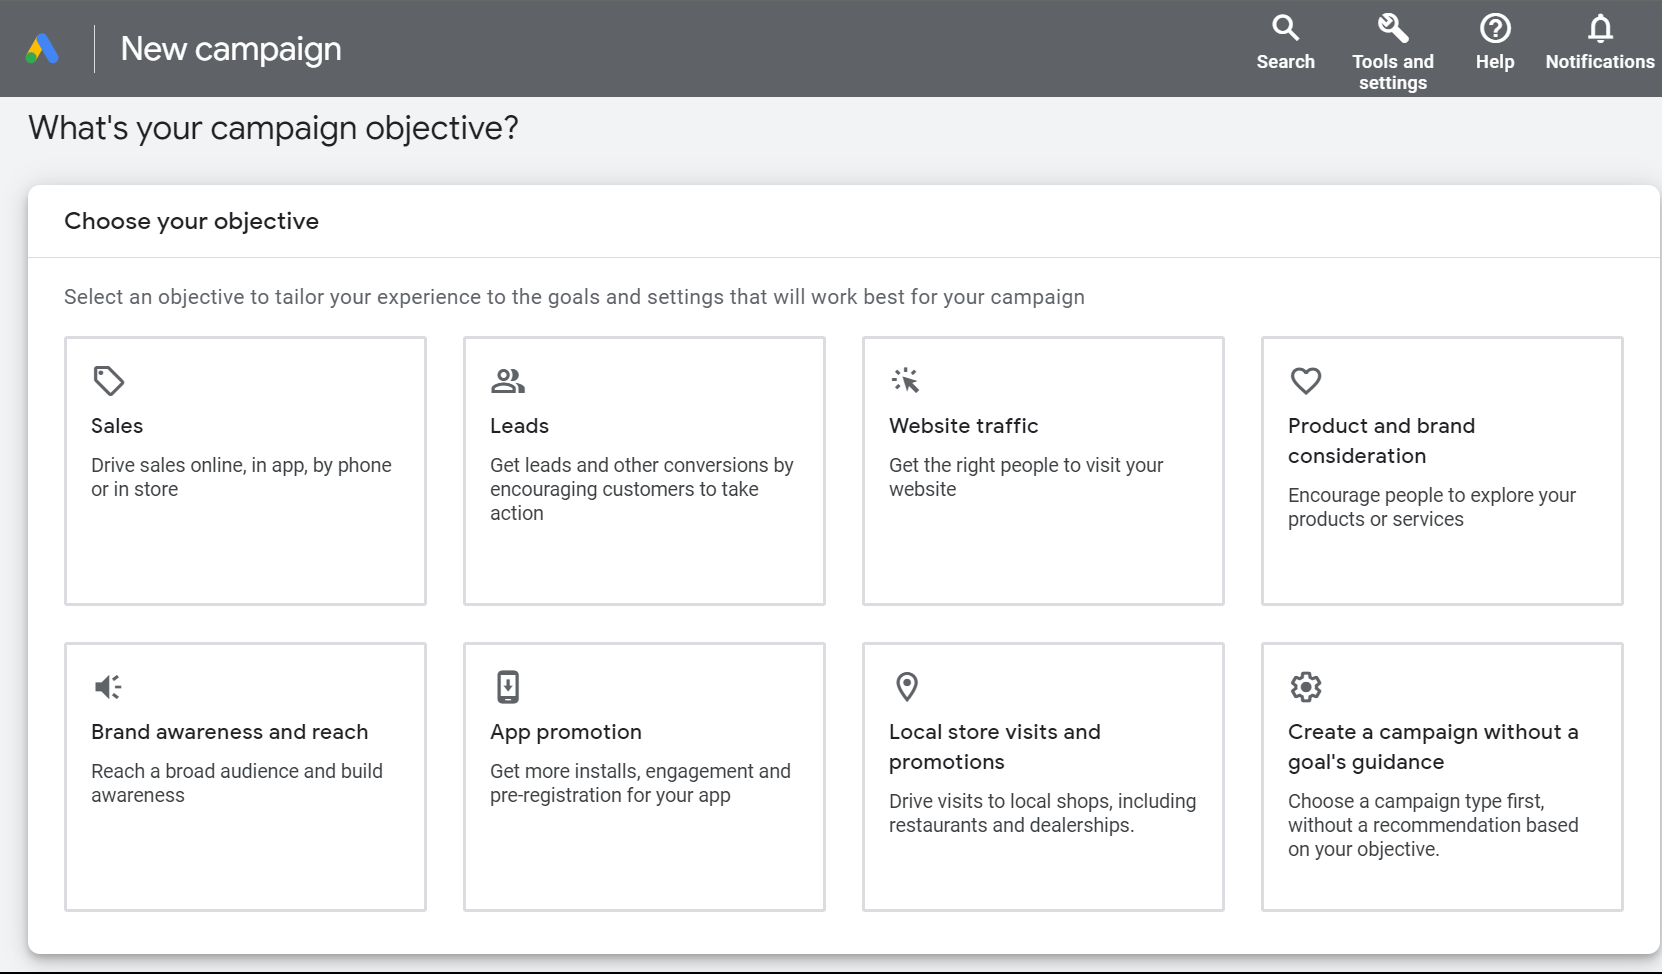Click the Search label in top bar

[x=1285, y=62]
